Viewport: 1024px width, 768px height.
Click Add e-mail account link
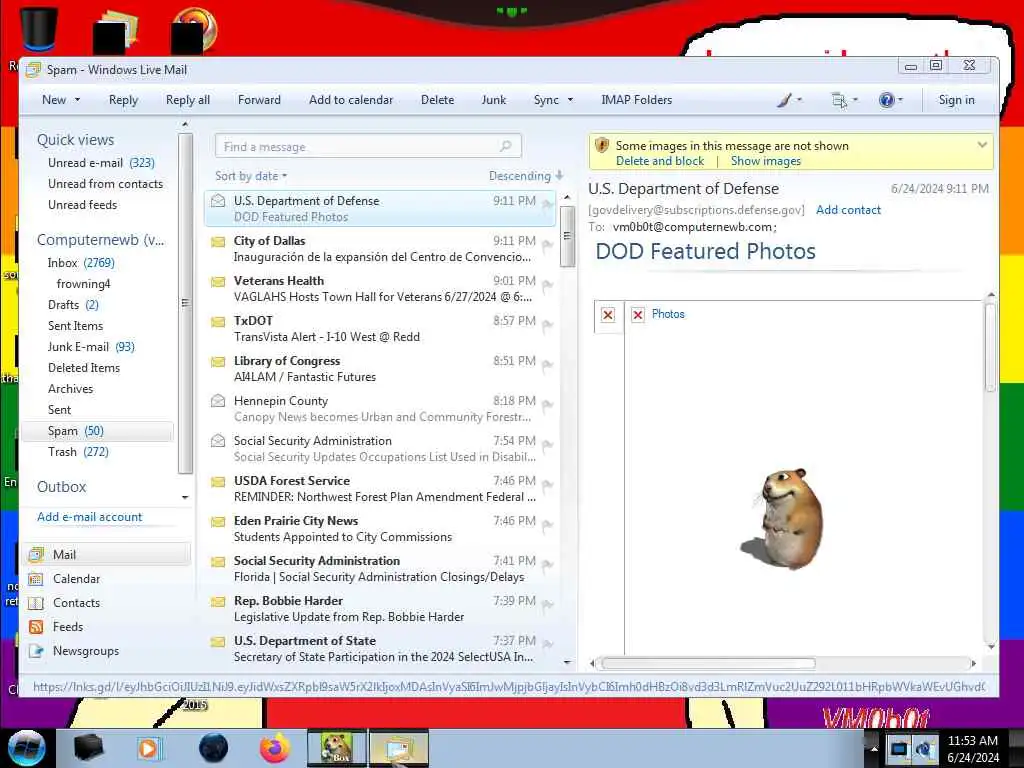pos(89,517)
